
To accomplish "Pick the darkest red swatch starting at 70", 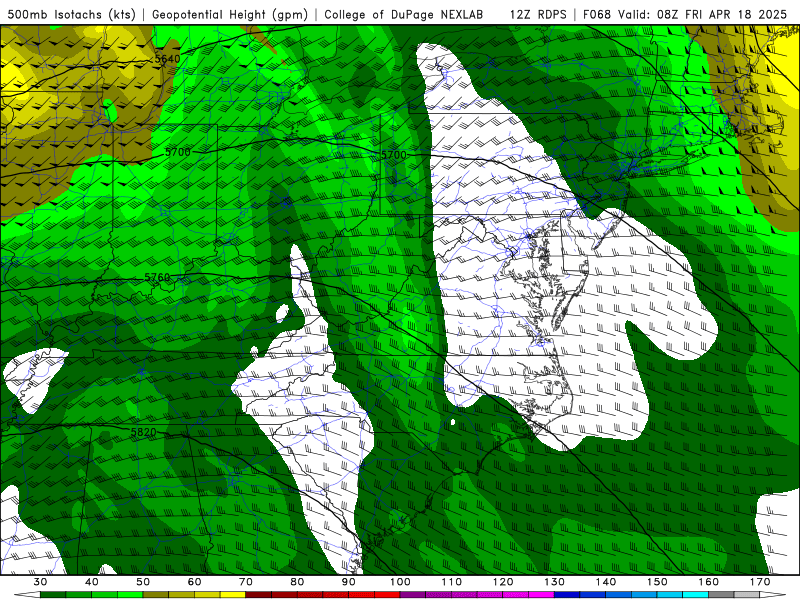I will 259,595.
